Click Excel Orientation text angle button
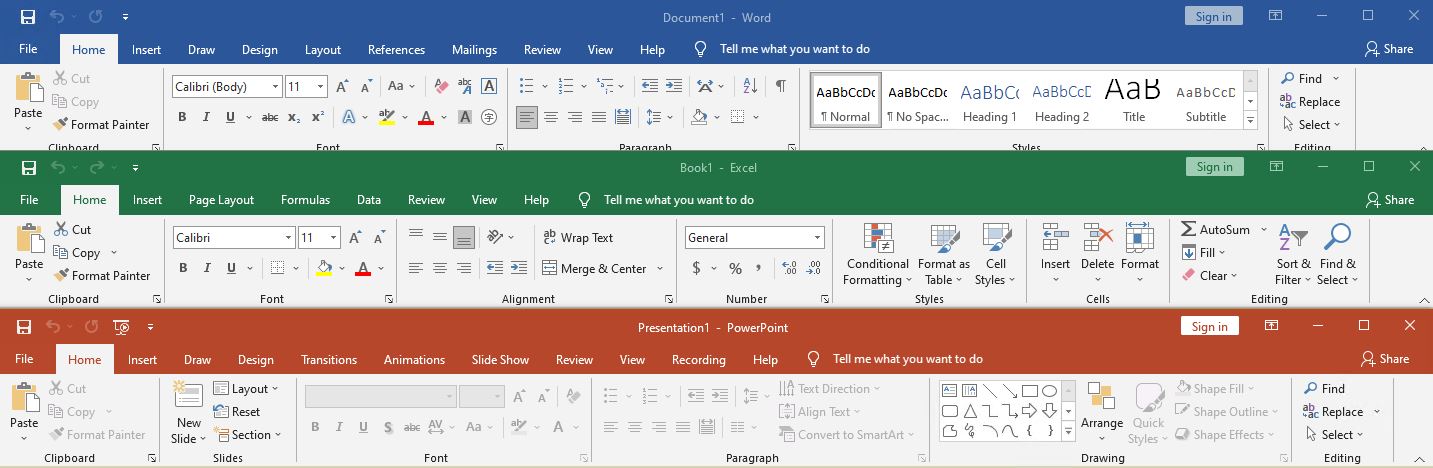Screen dimensions: 1433x468 [495, 237]
